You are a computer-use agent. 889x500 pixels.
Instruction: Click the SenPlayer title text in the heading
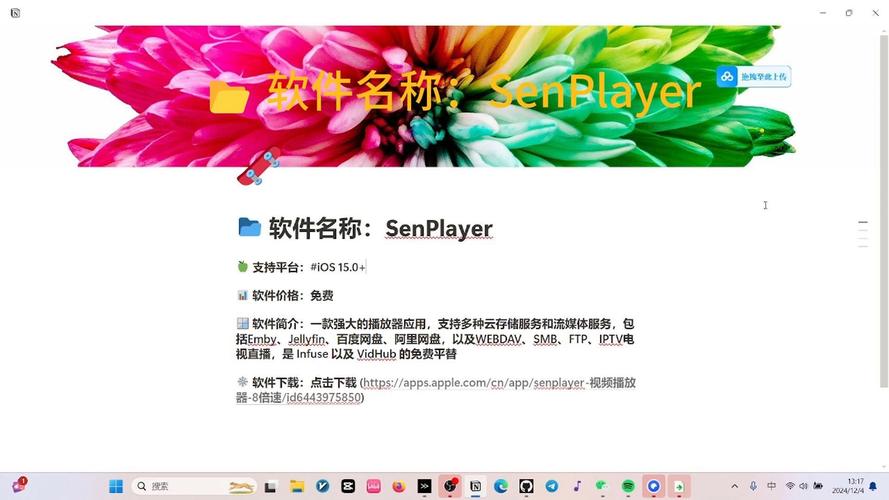click(439, 228)
